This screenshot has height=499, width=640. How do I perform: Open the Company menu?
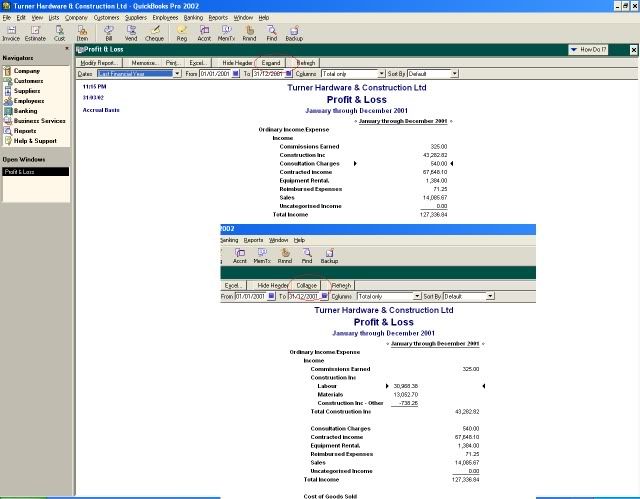click(76, 18)
